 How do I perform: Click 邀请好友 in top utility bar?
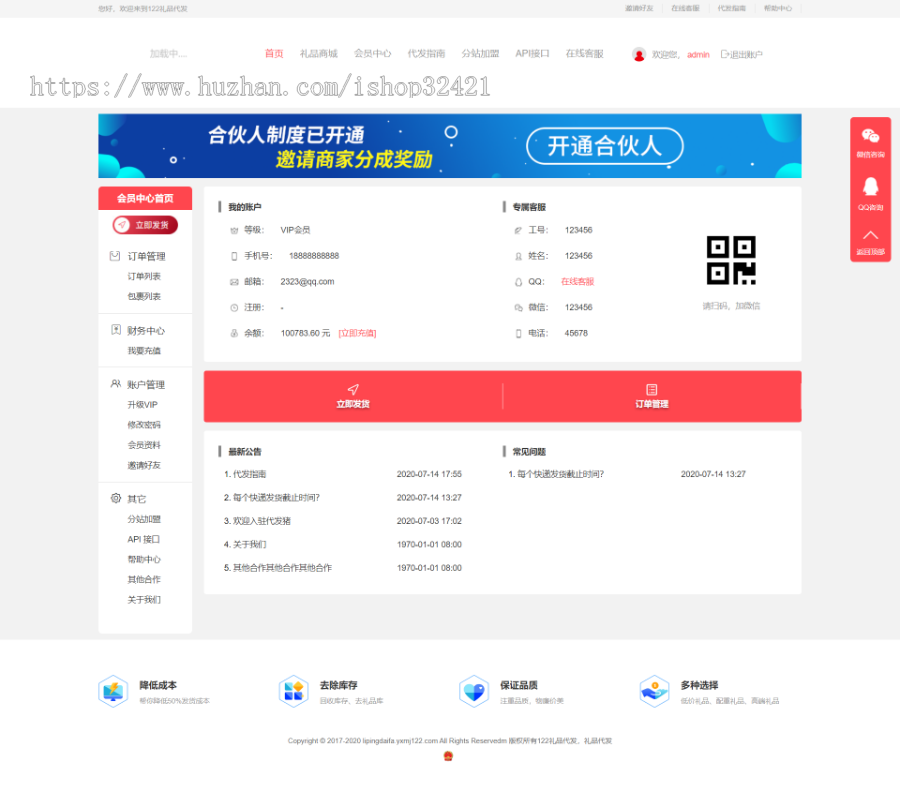(x=639, y=9)
